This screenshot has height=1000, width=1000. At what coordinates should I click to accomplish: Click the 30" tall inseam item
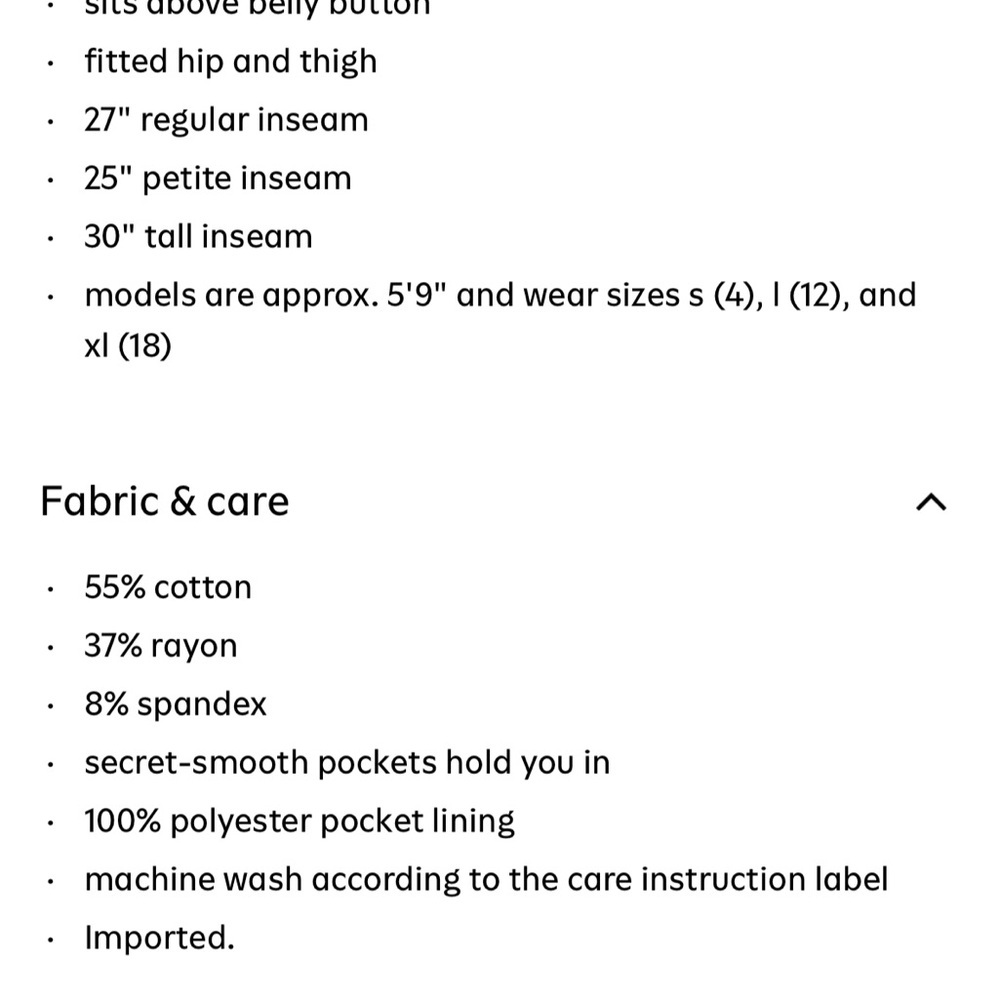pos(198,237)
